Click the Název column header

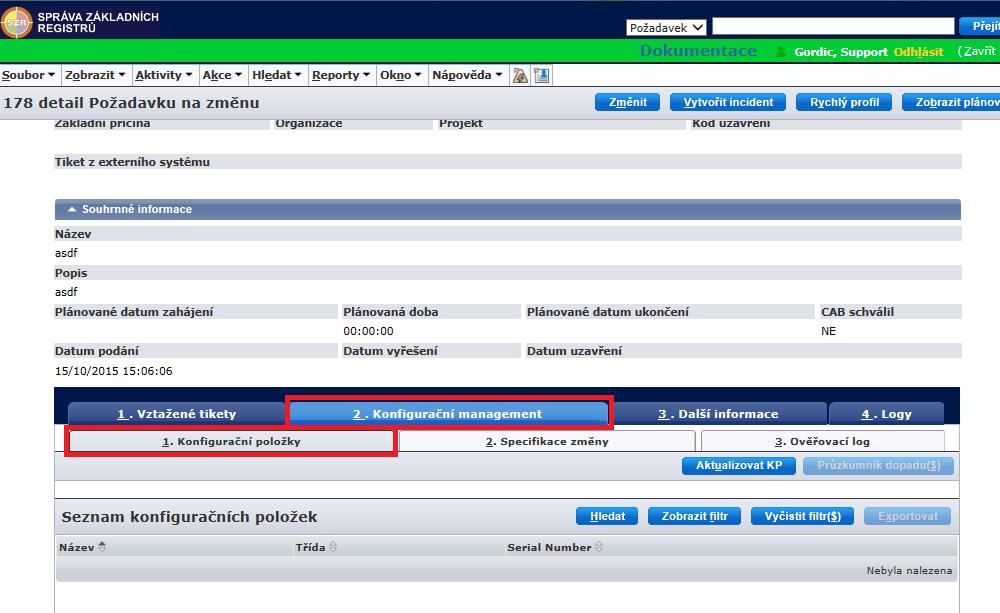coord(77,547)
